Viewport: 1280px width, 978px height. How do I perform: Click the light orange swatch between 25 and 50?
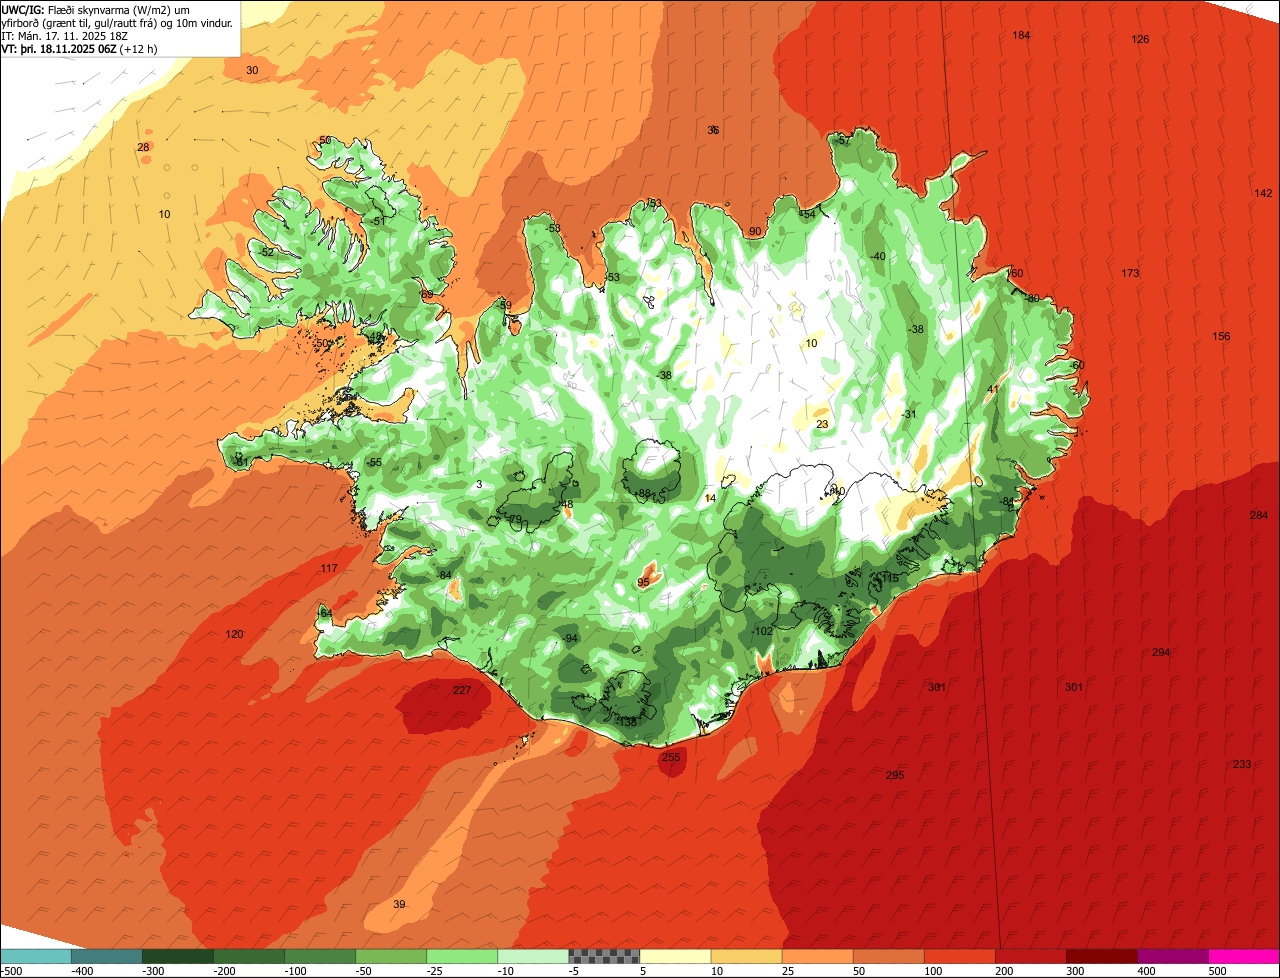pos(817,956)
